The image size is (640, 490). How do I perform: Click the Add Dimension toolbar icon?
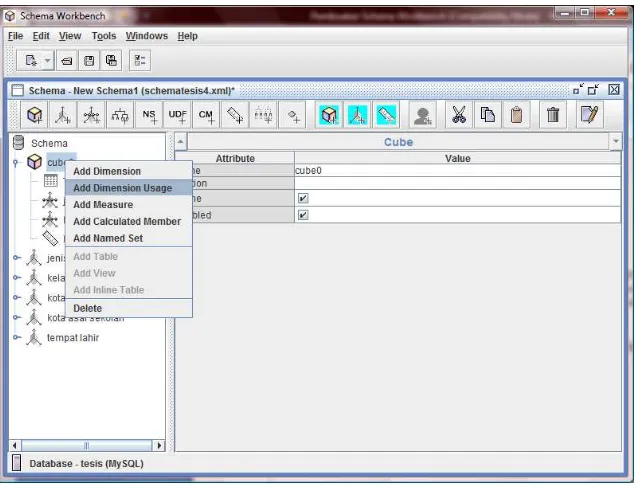63,115
